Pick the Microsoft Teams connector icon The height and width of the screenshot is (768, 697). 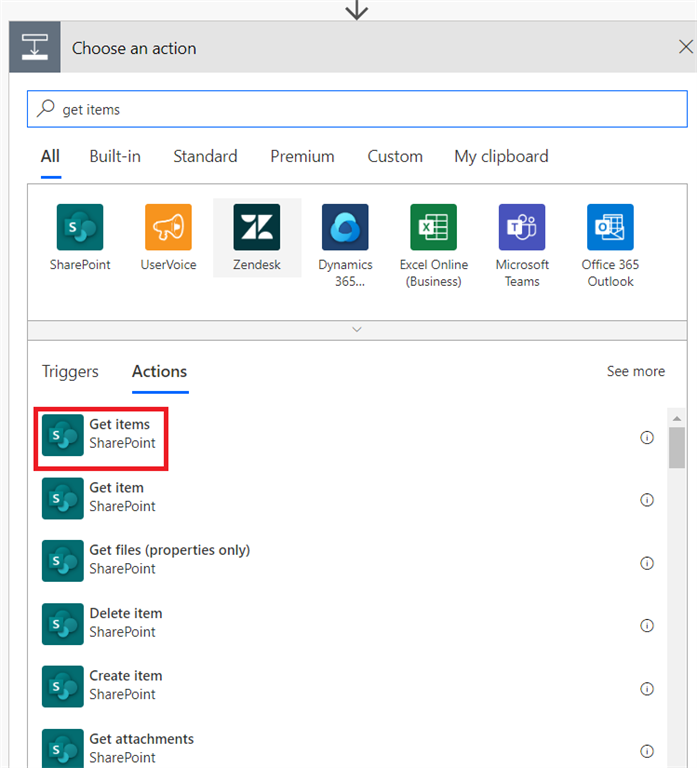[x=522, y=227]
